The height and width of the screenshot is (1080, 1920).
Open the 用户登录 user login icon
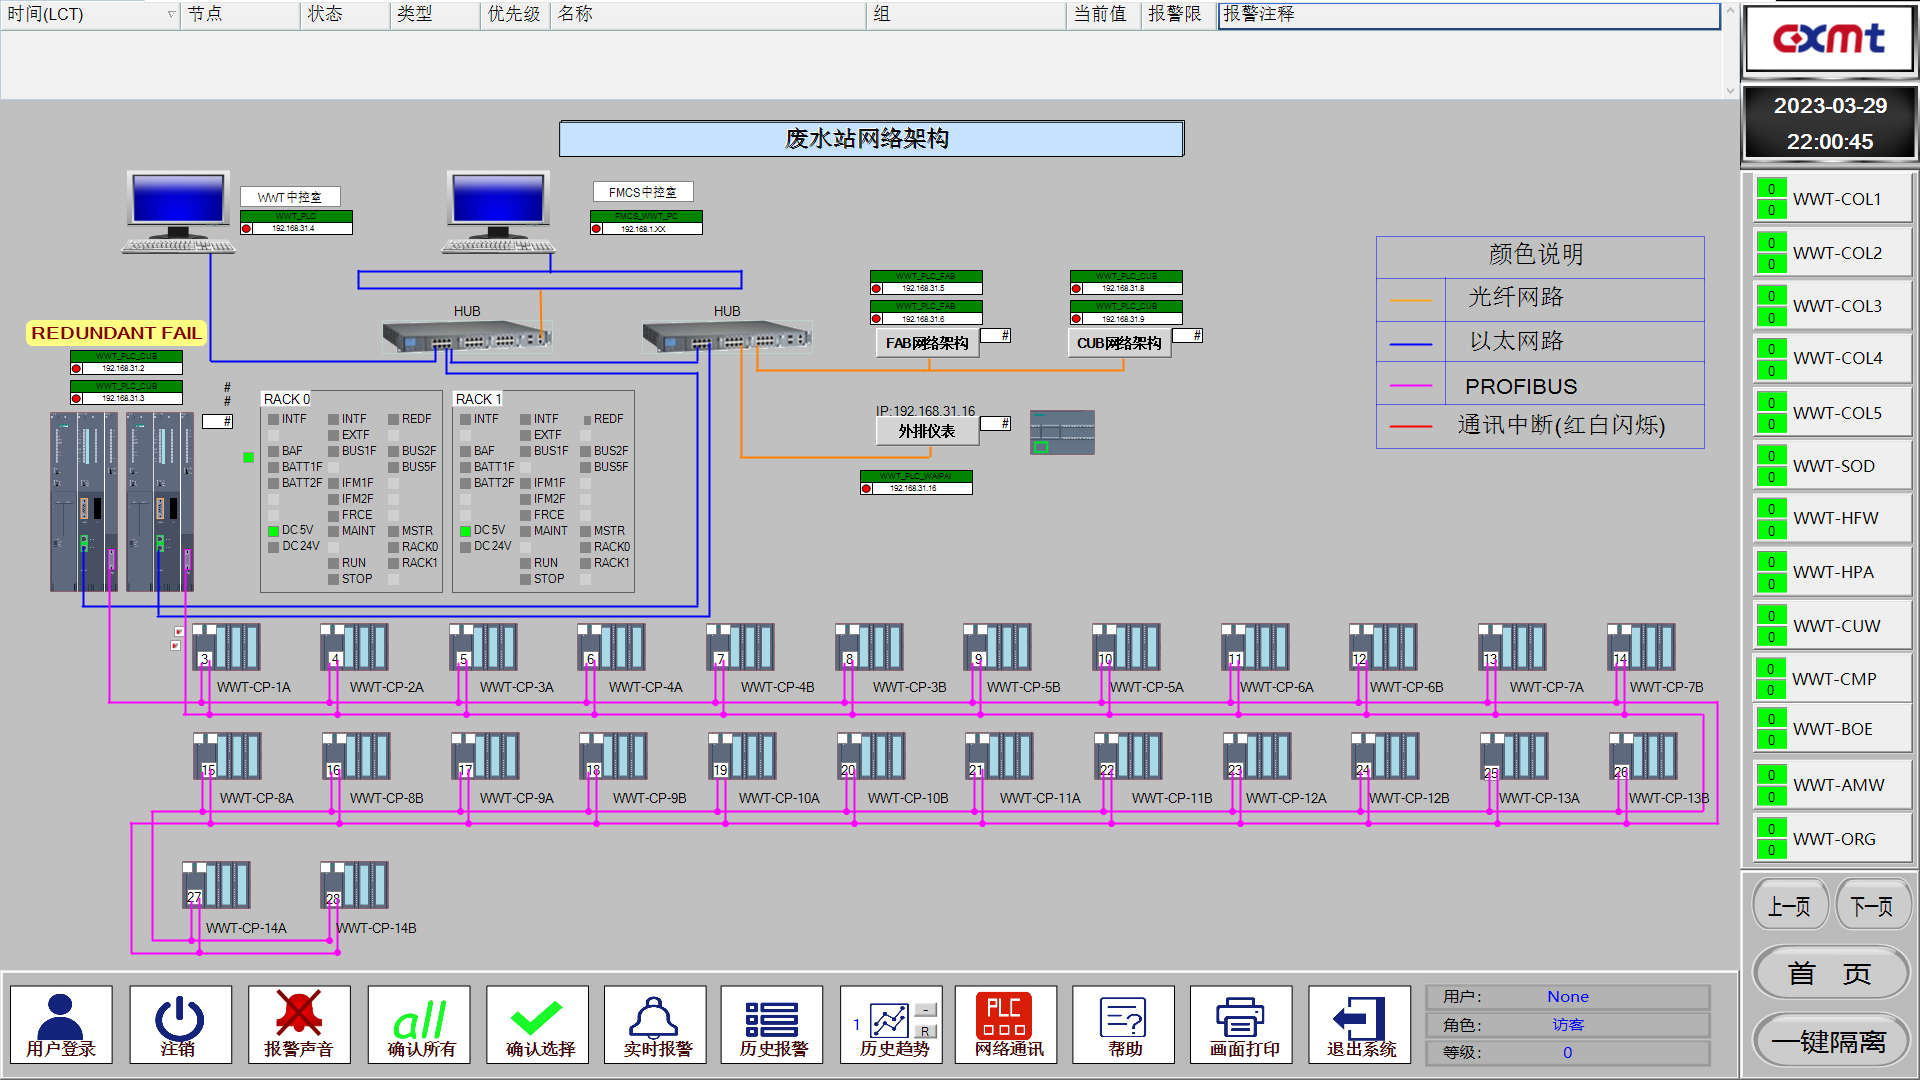(61, 1024)
